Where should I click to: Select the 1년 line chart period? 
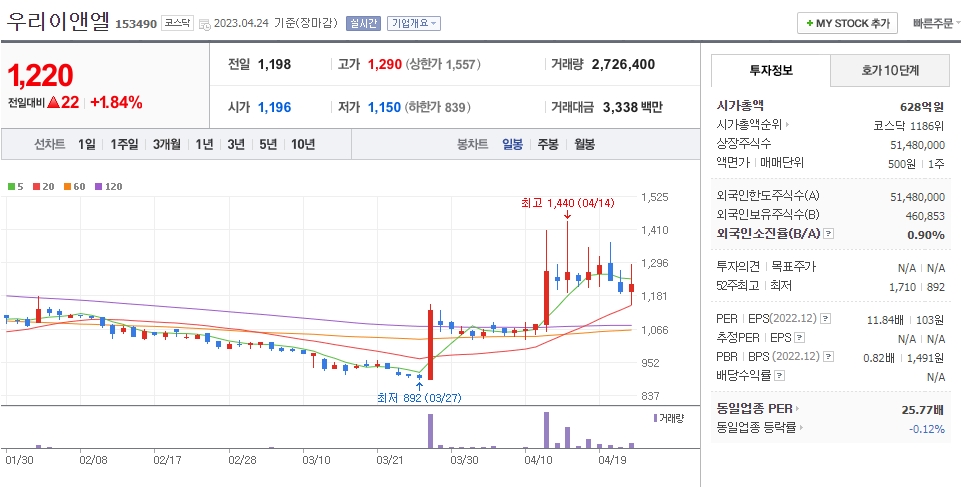pos(204,145)
